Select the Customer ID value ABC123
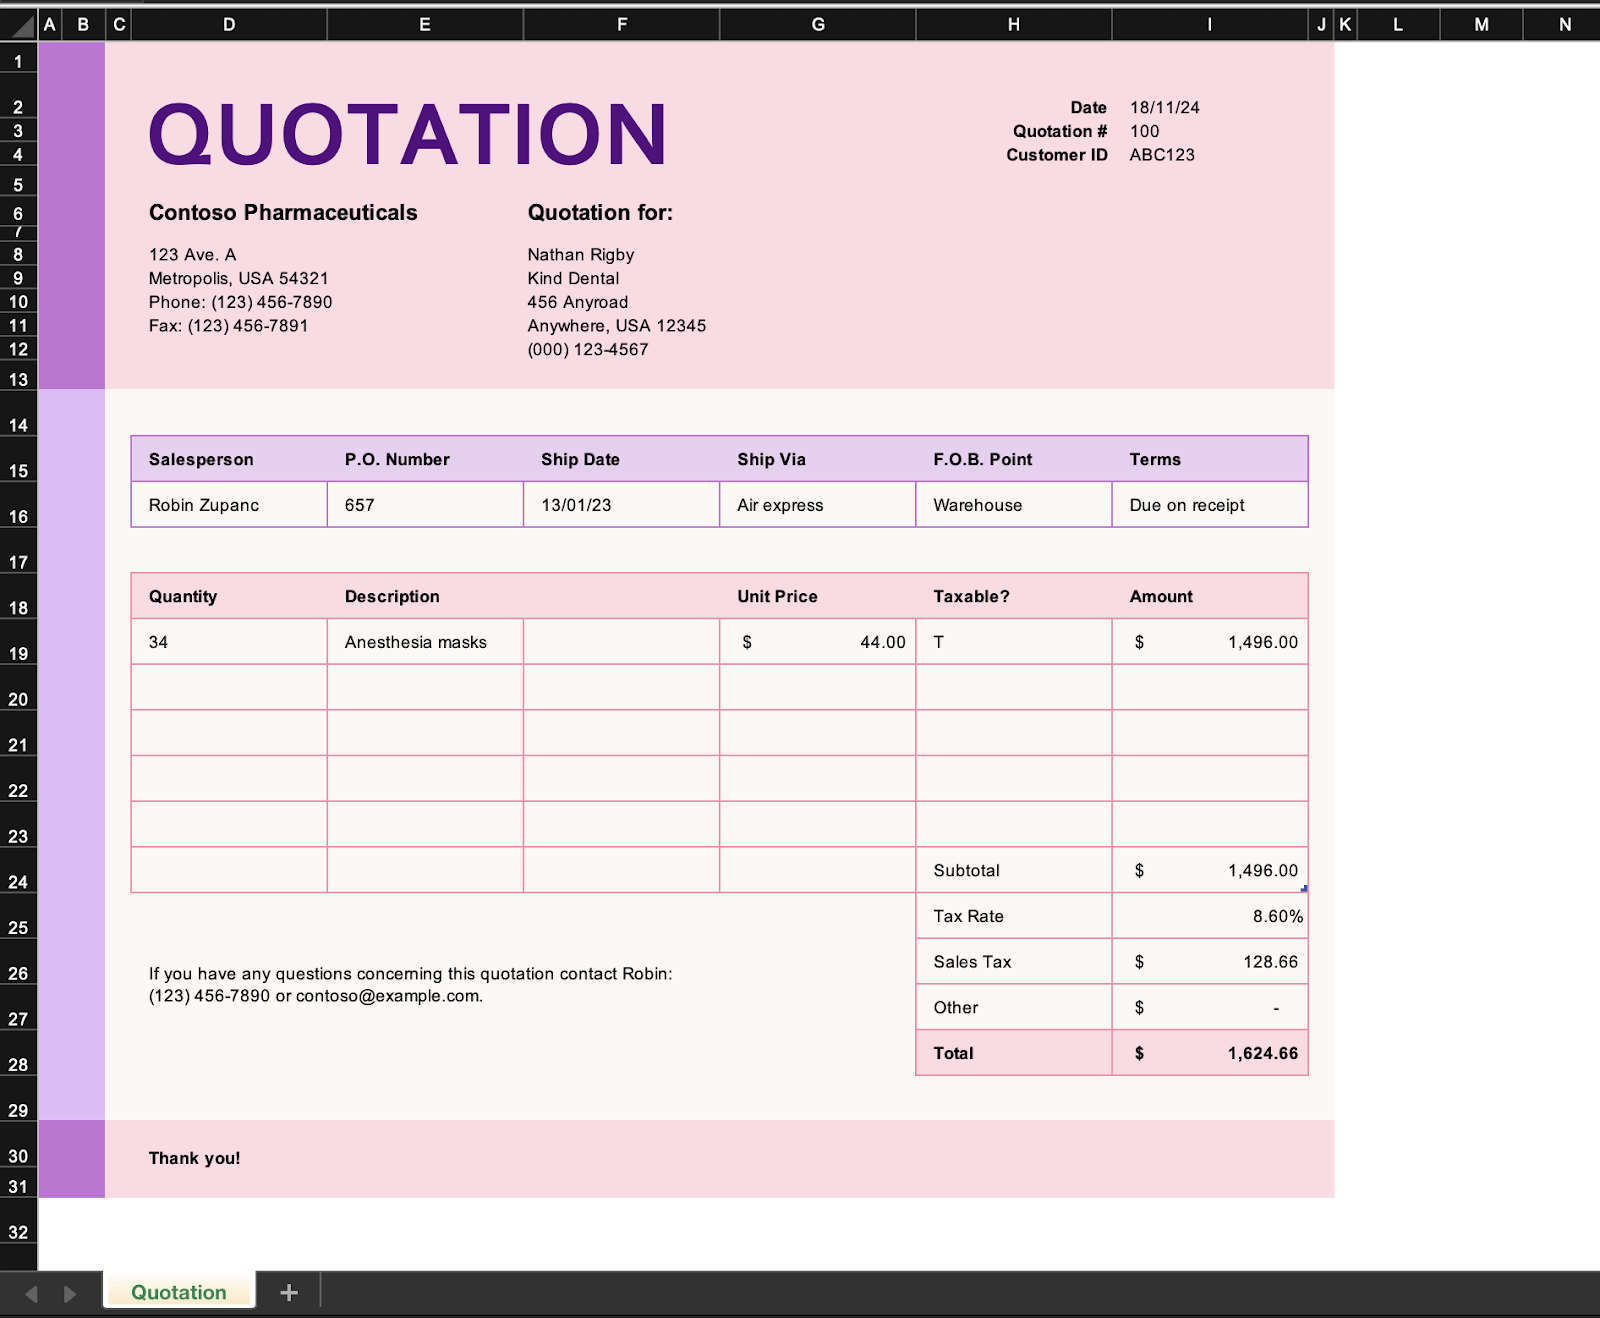The height and width of the screenshot is (1318, 1600). pyautogui.click(x=1162, y=155)
